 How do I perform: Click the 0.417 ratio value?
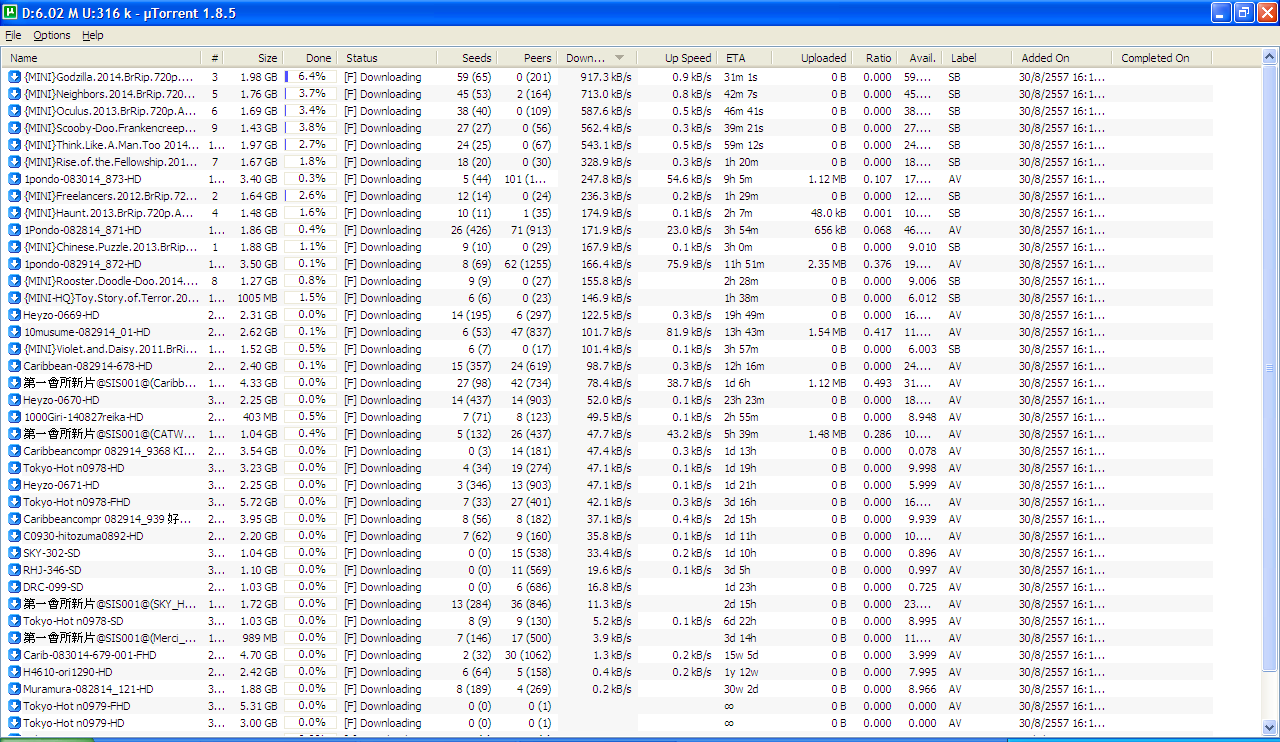[877, 332]
